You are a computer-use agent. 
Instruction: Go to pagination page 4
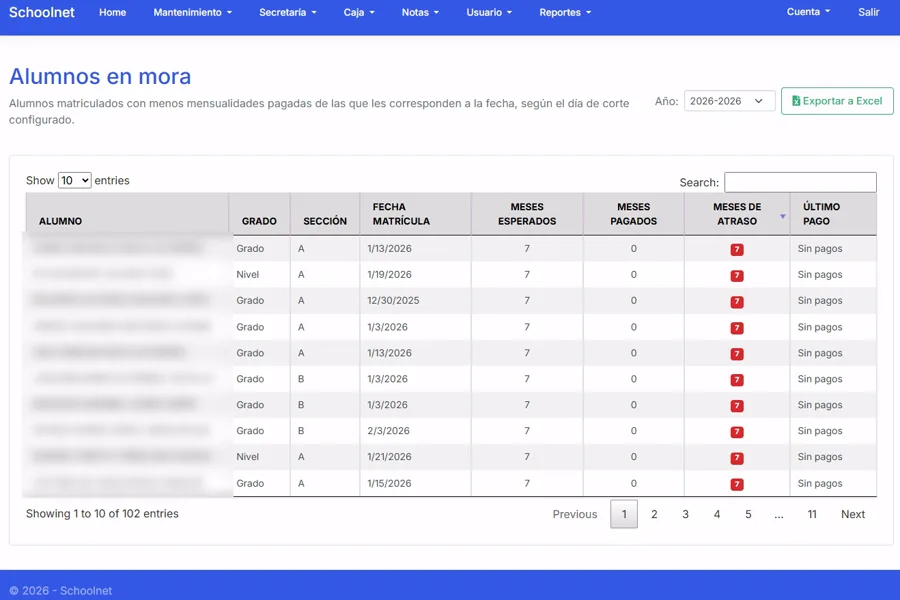point(716,514)
